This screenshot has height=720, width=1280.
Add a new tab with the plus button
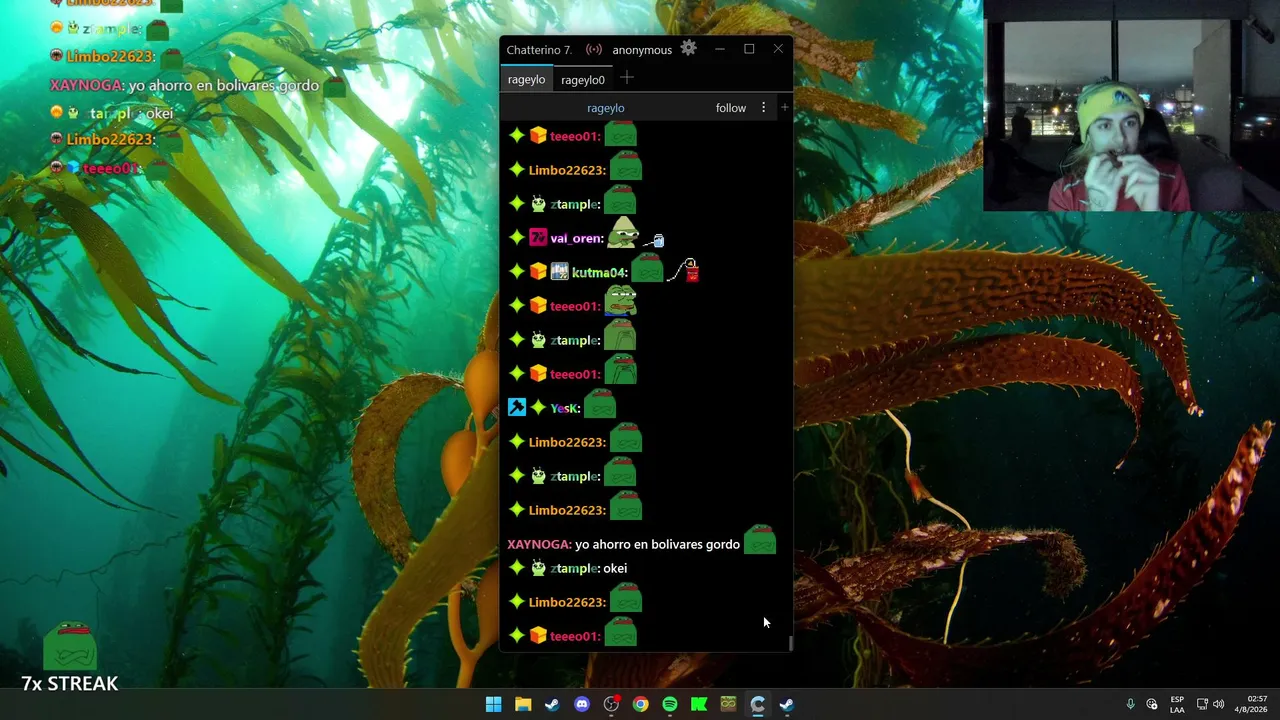(627, 78)
